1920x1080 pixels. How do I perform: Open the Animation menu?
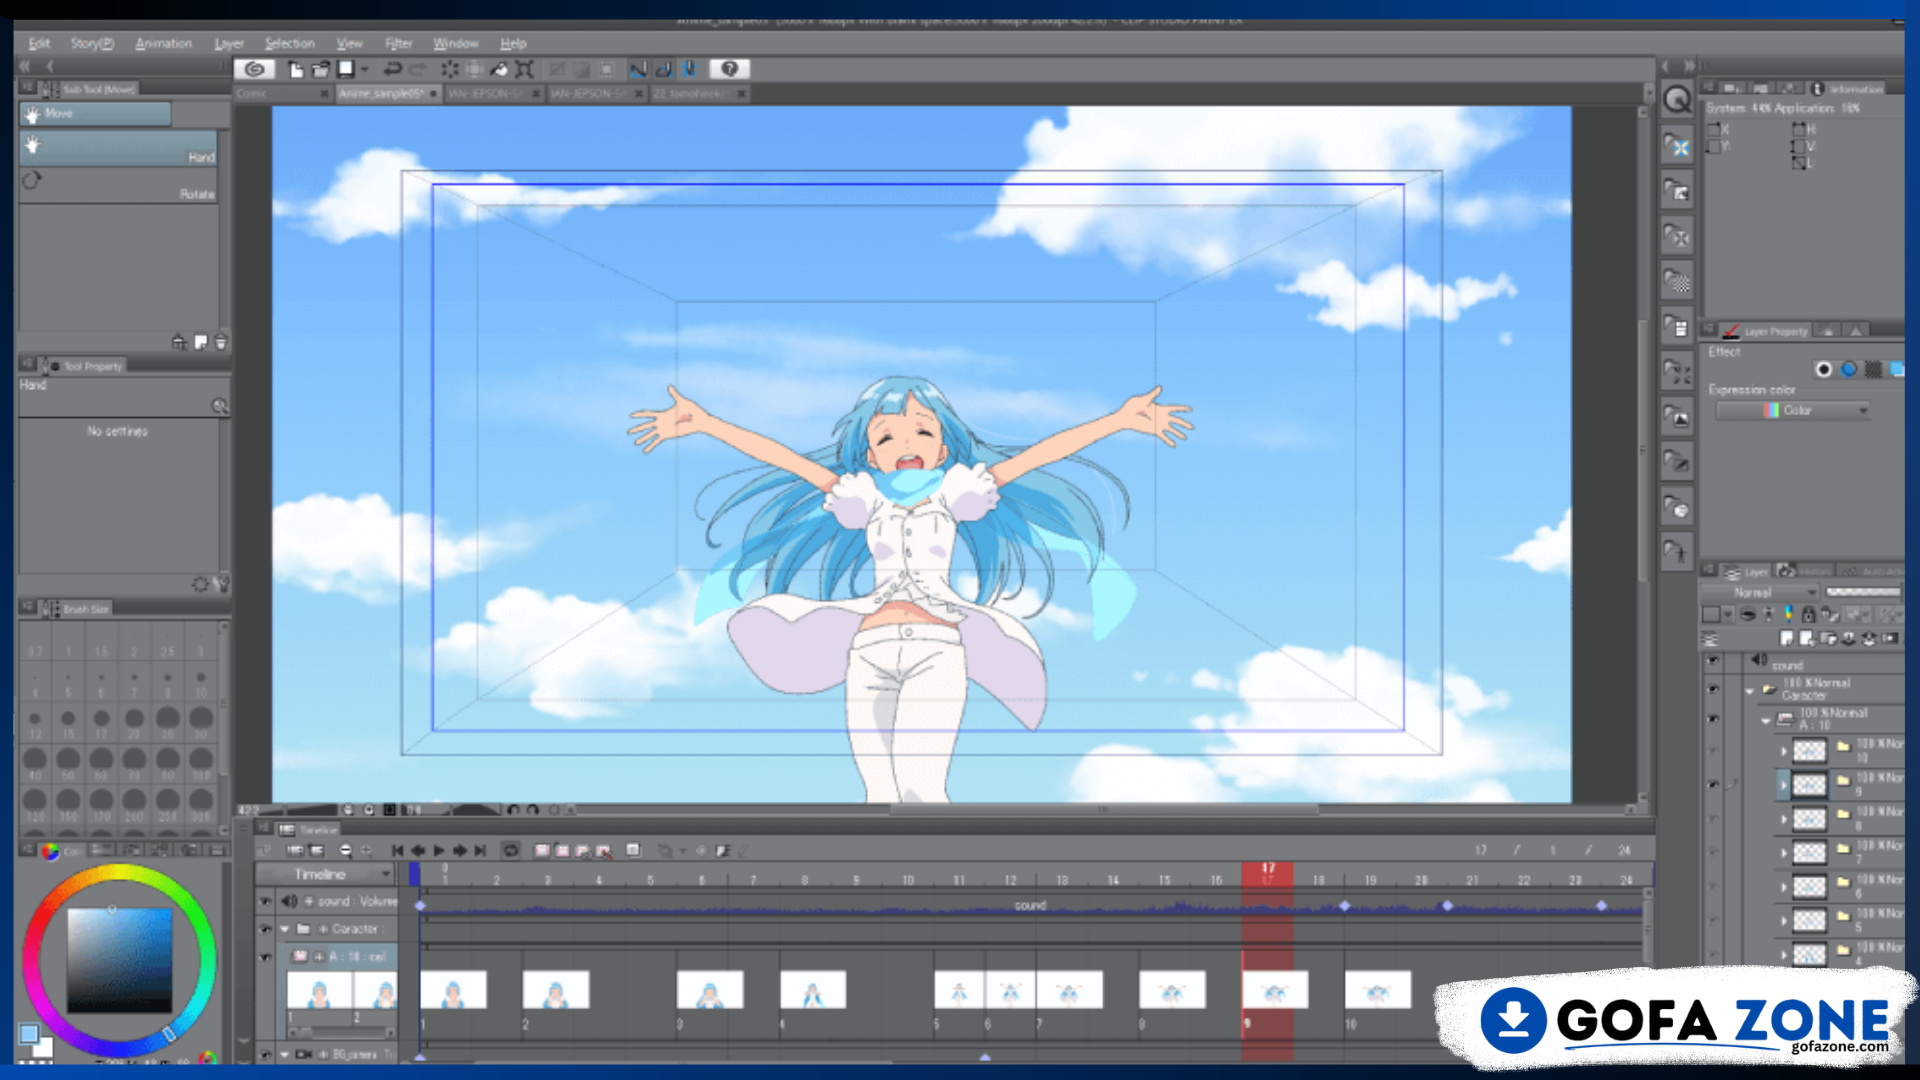(163, 43)
